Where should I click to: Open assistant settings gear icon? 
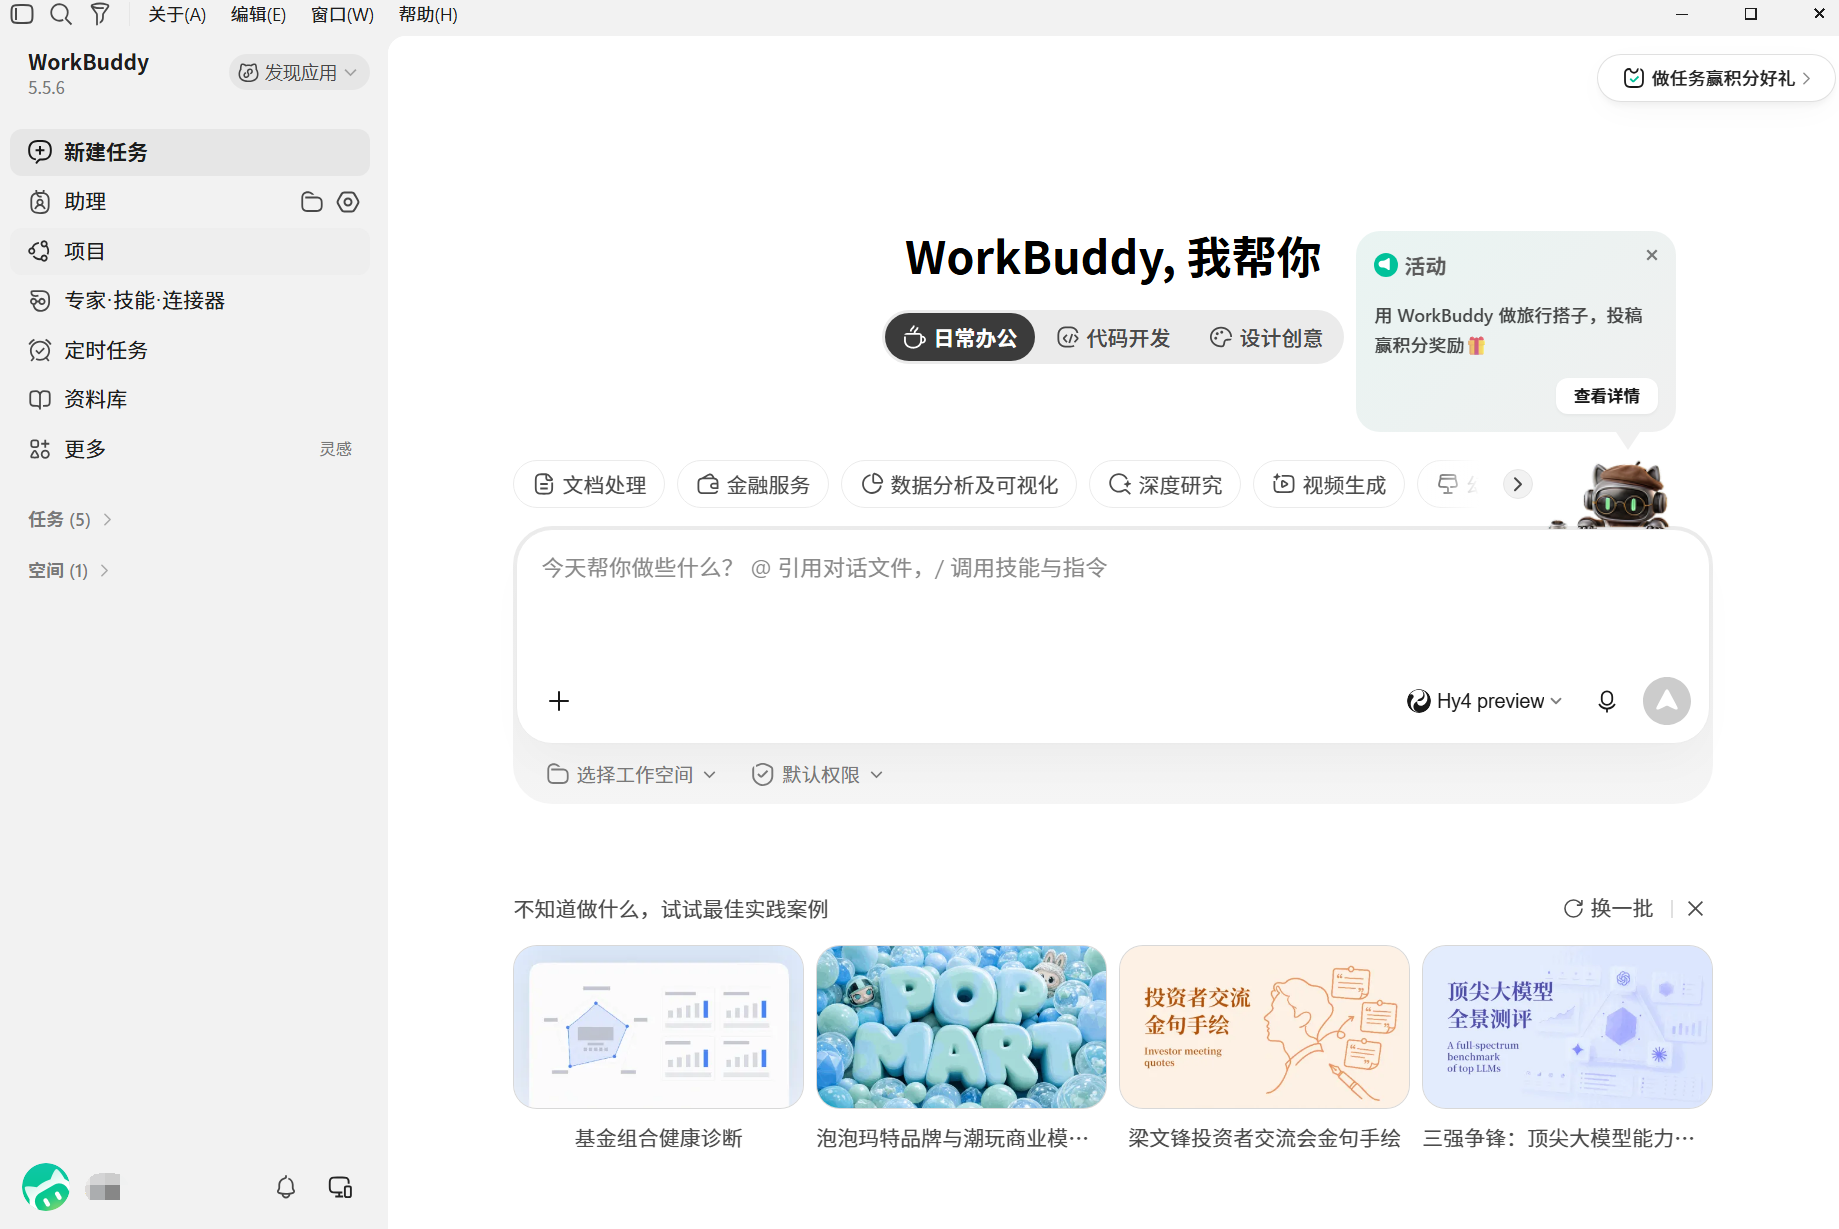point(348,202)
